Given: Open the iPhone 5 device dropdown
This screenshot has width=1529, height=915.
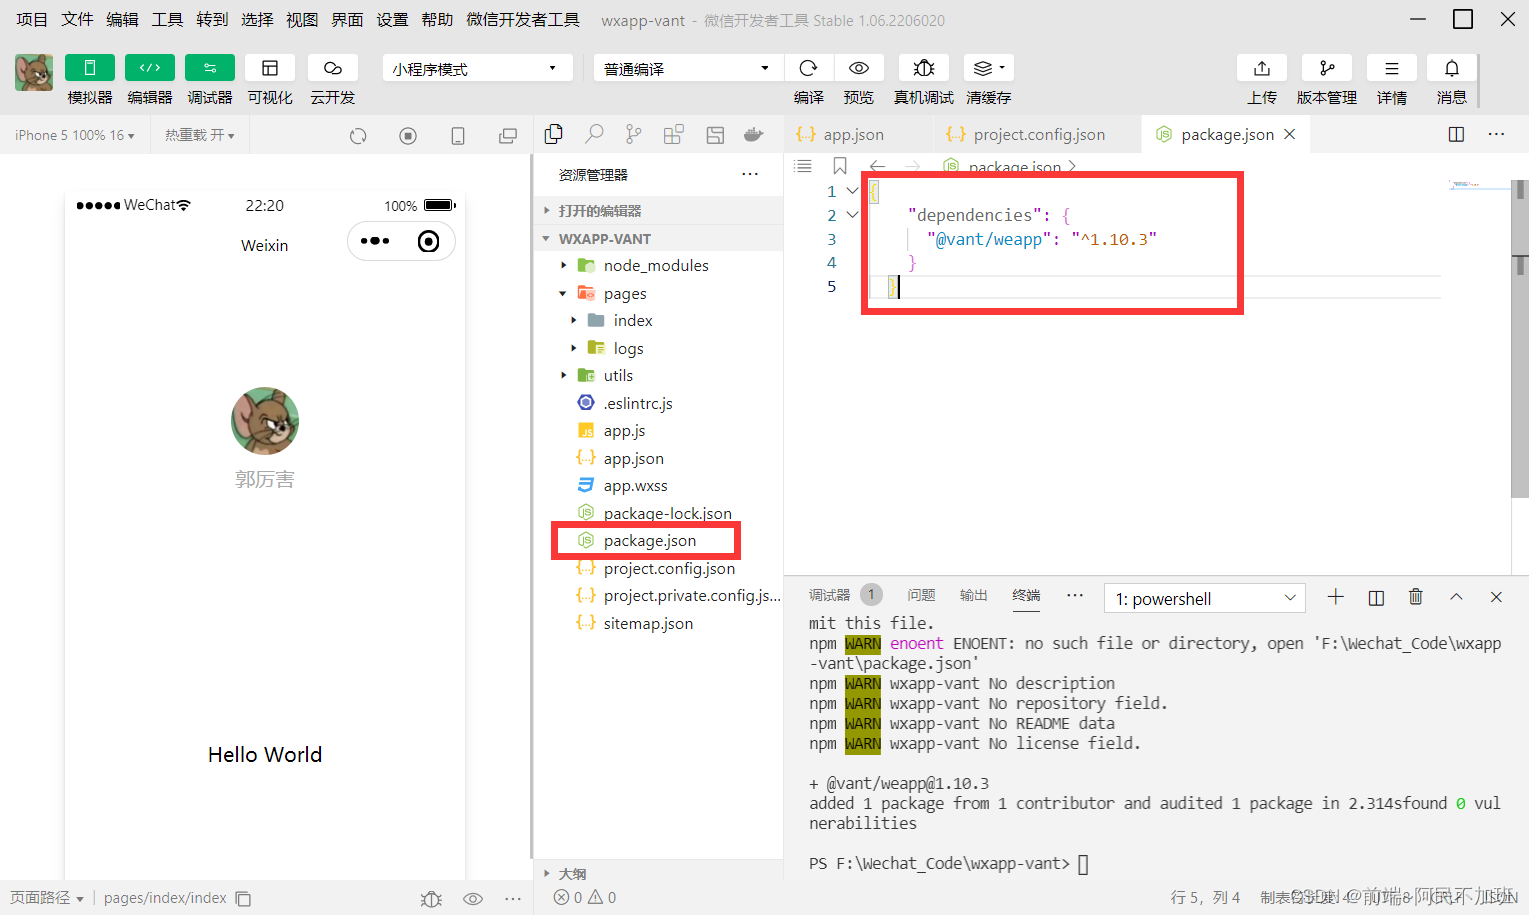Looking at the screenshot, I should [x=75, y=135].
